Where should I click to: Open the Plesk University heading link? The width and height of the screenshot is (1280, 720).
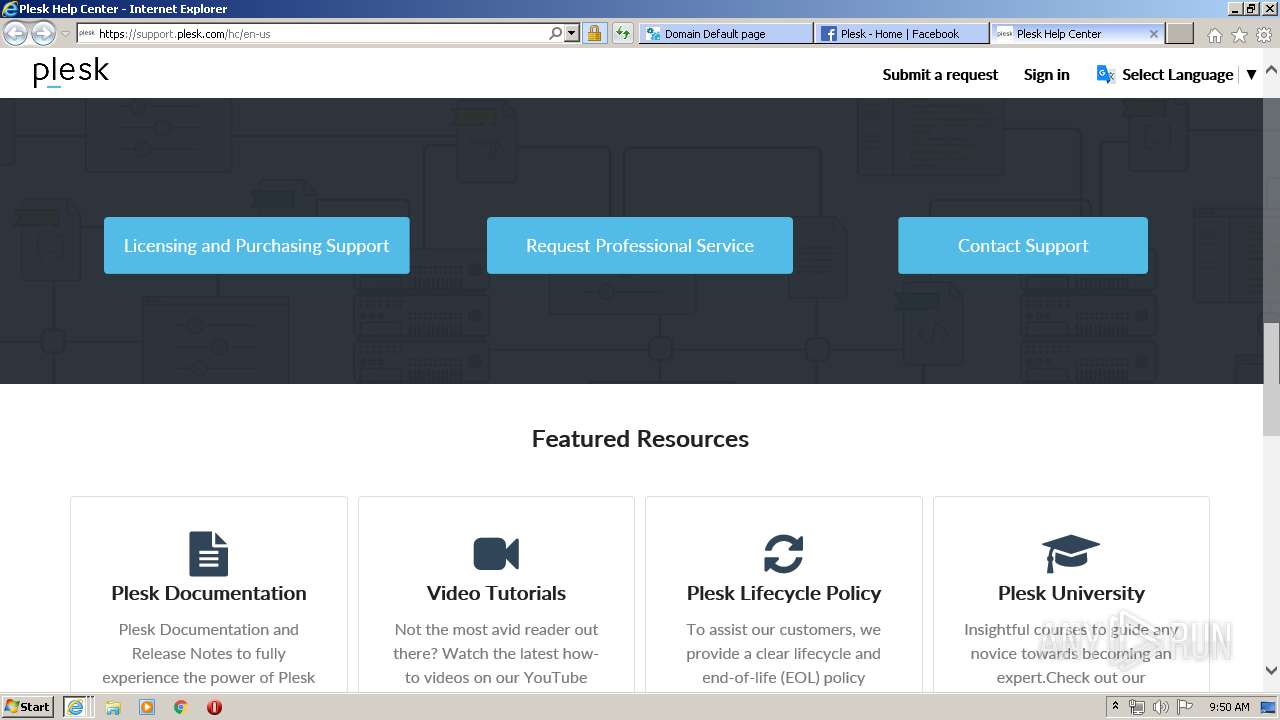(1071, 593)
